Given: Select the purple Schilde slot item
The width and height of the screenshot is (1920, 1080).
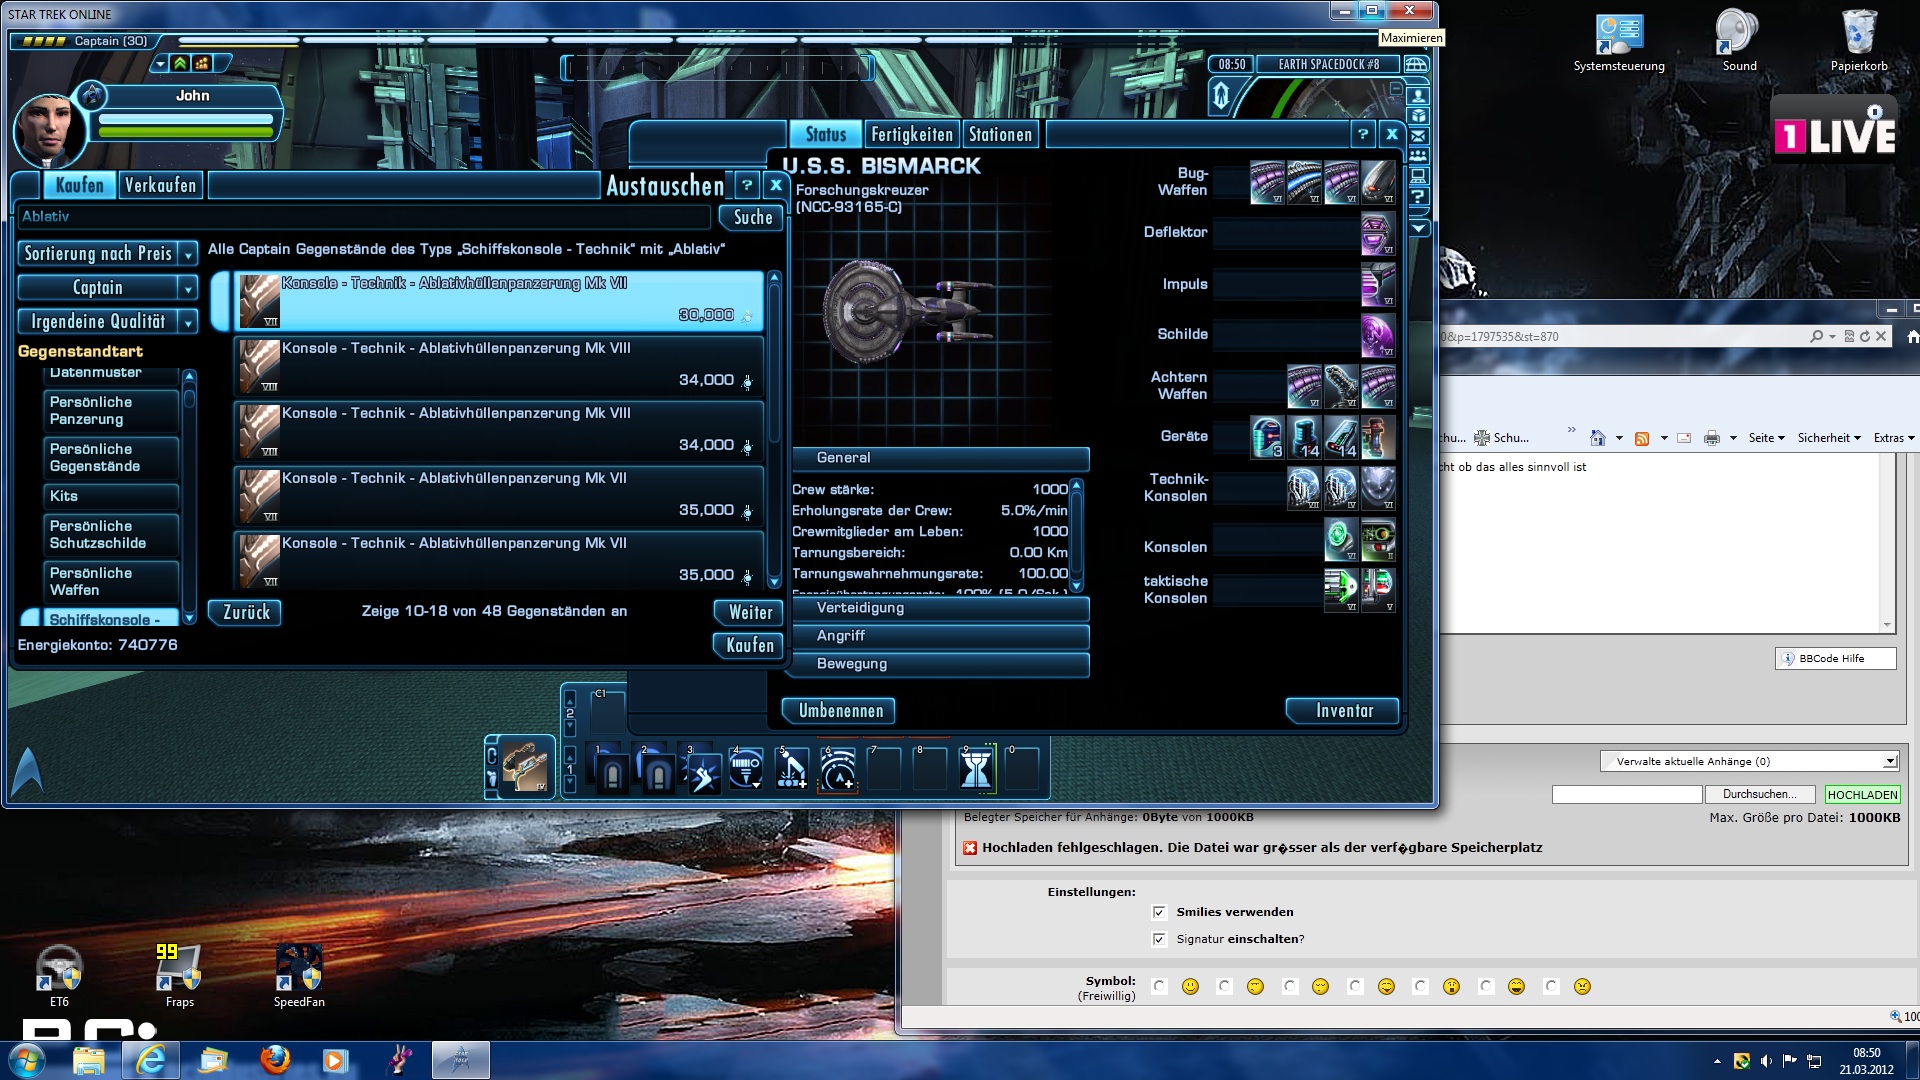Looking at the screenshot, I should pyautogui.click(x=1378, y=335).
